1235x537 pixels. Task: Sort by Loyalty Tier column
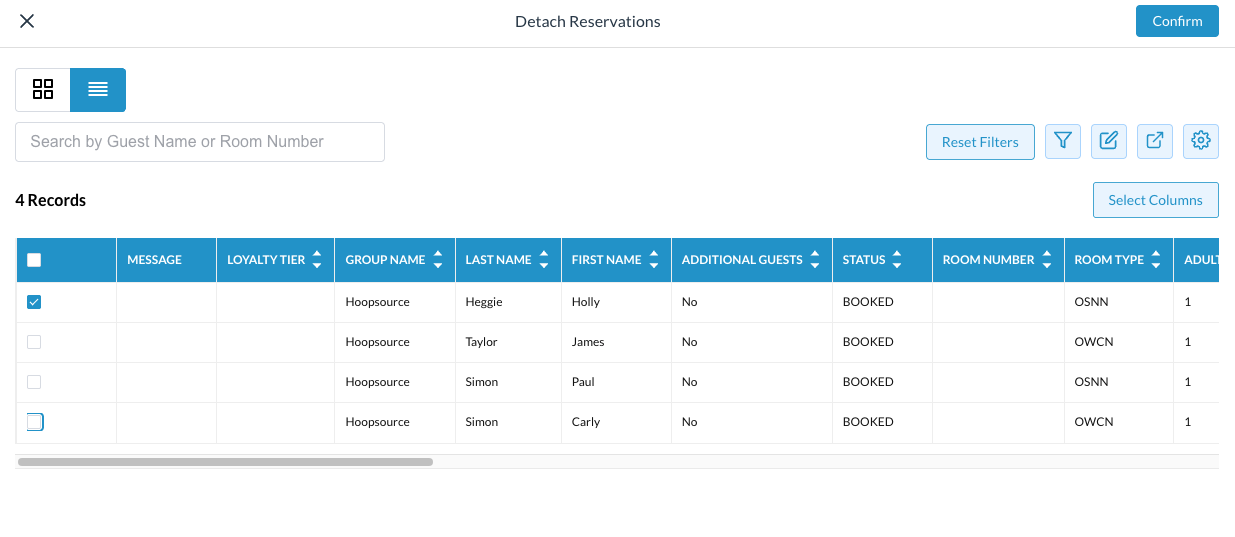coord(317,260)
